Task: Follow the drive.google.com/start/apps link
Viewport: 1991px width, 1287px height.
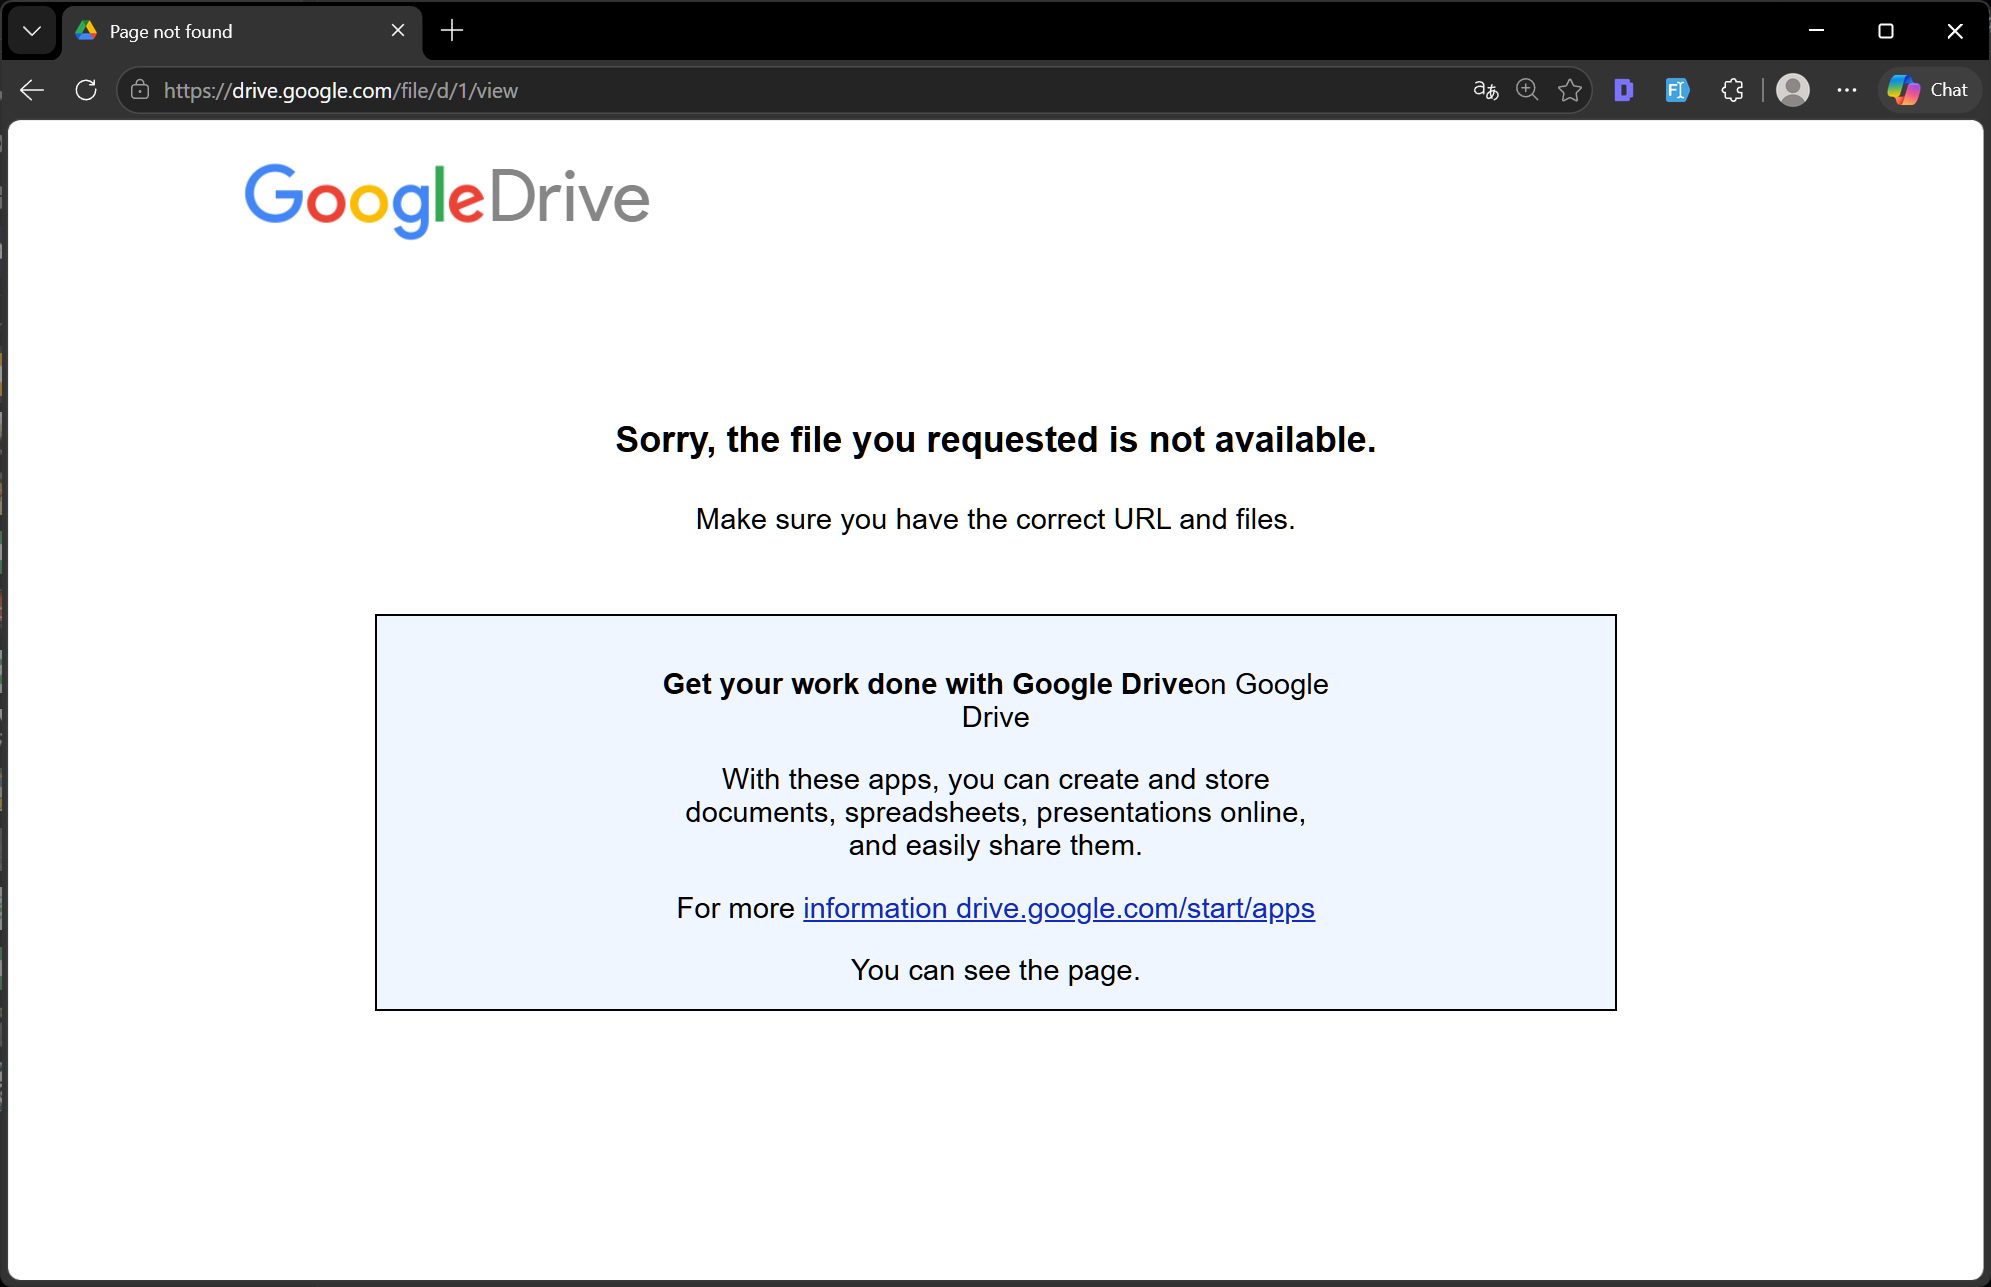Action: [1059, 908]
